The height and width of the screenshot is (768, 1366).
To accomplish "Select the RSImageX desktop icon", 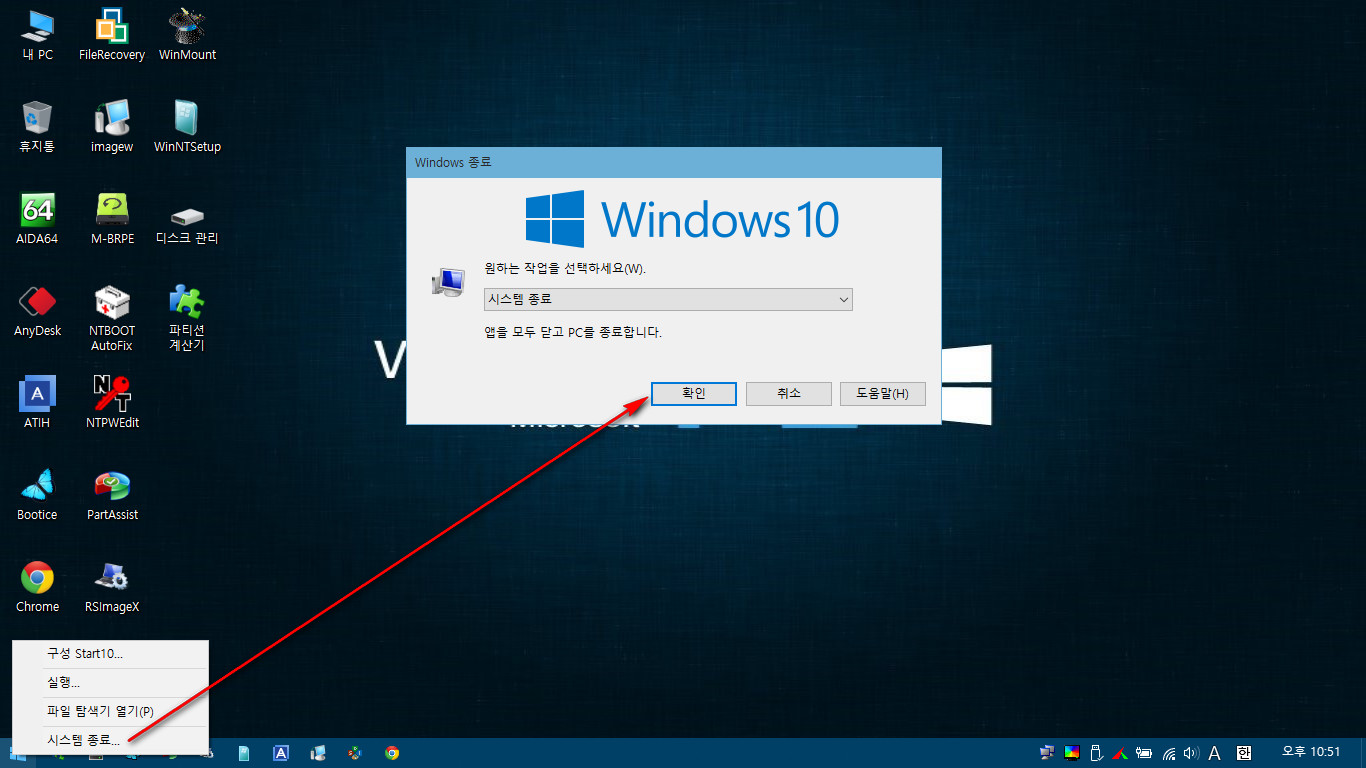I will 112,587.
